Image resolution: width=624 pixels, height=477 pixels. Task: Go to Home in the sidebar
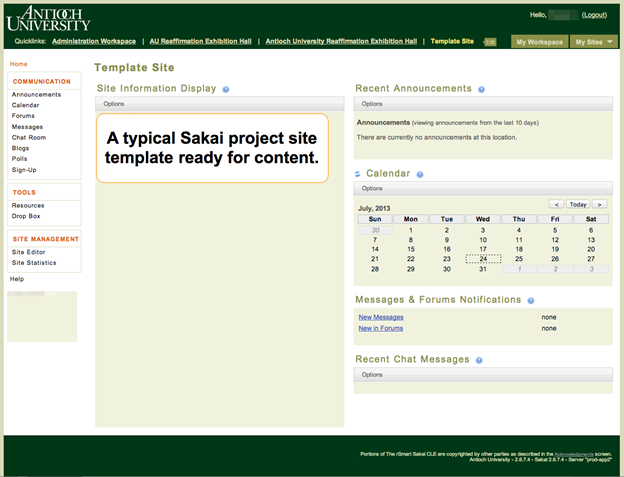point(19,64)
